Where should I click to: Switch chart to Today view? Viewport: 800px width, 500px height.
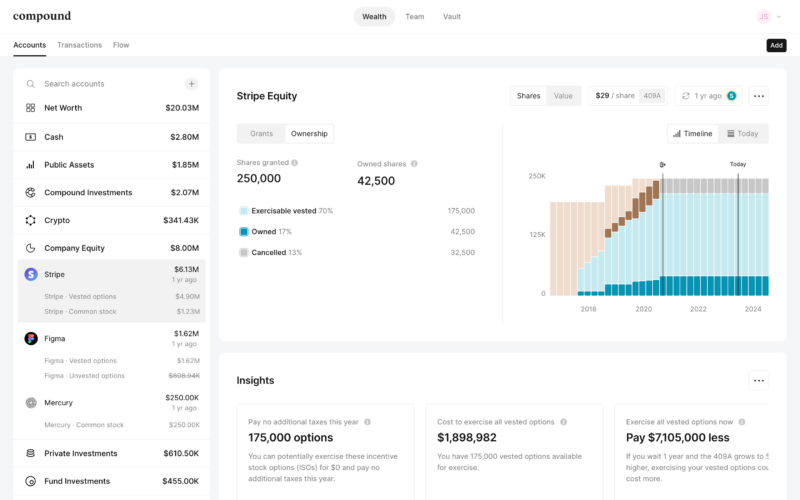click(x=742, y=134)
